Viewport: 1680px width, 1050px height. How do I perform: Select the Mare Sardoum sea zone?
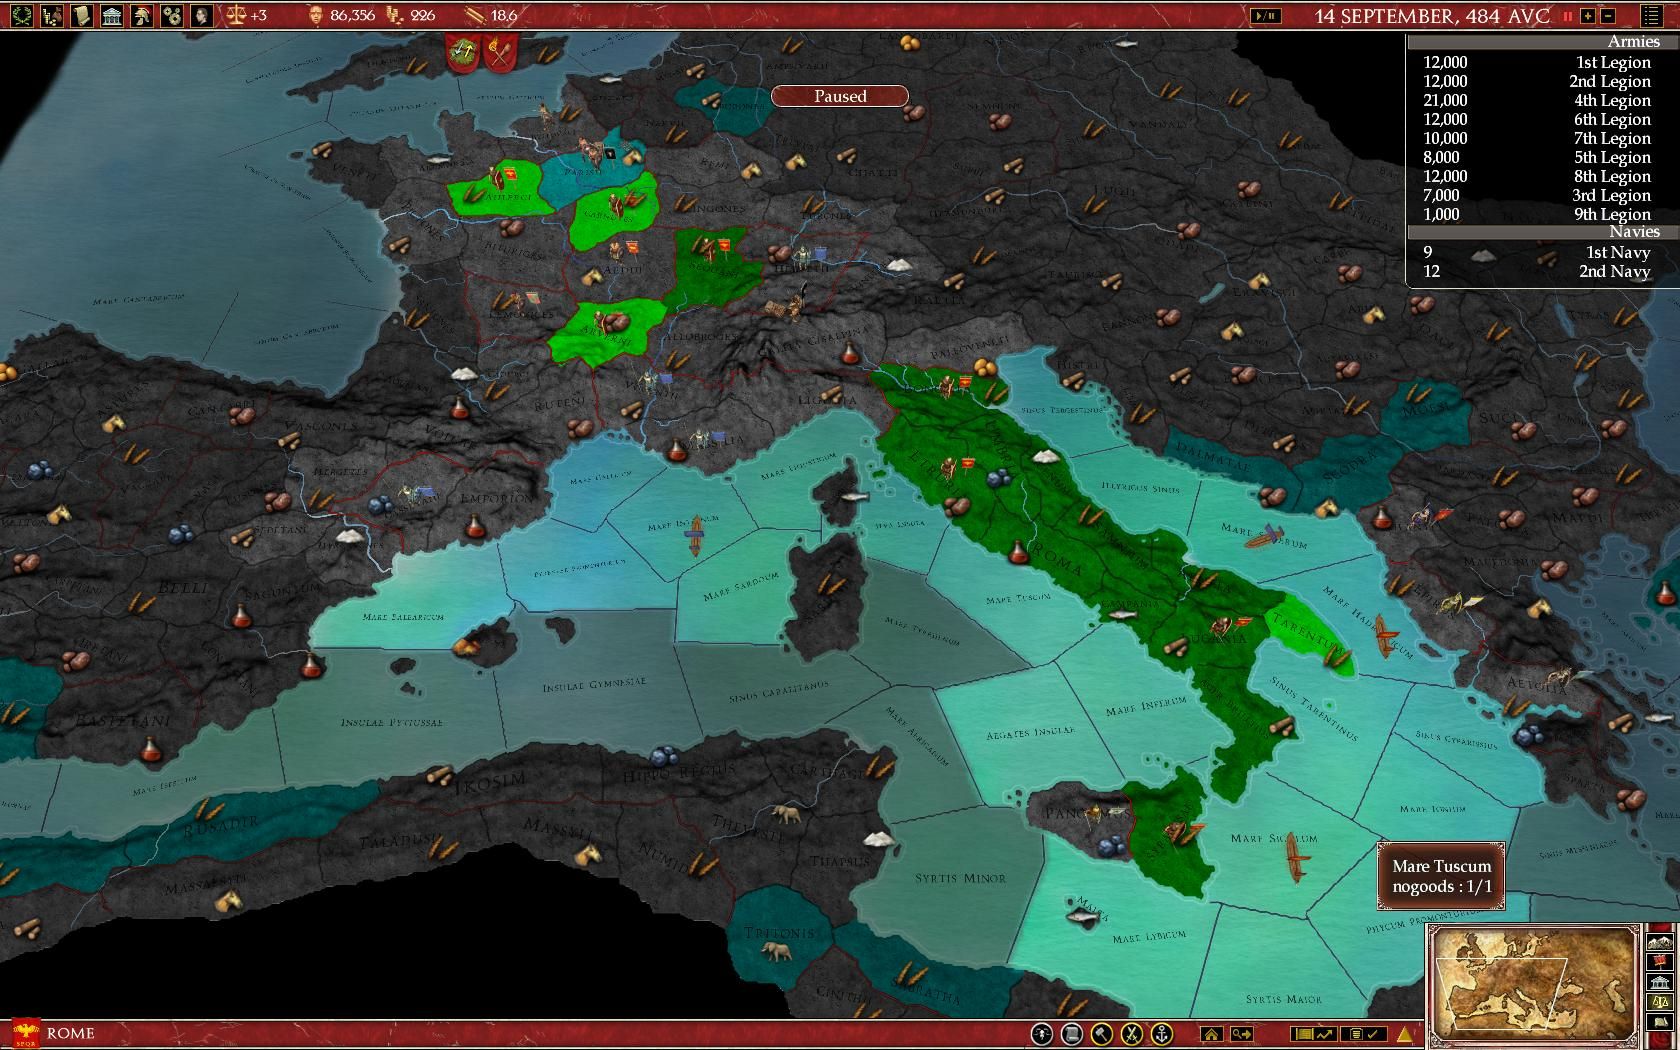coord(741,587)
